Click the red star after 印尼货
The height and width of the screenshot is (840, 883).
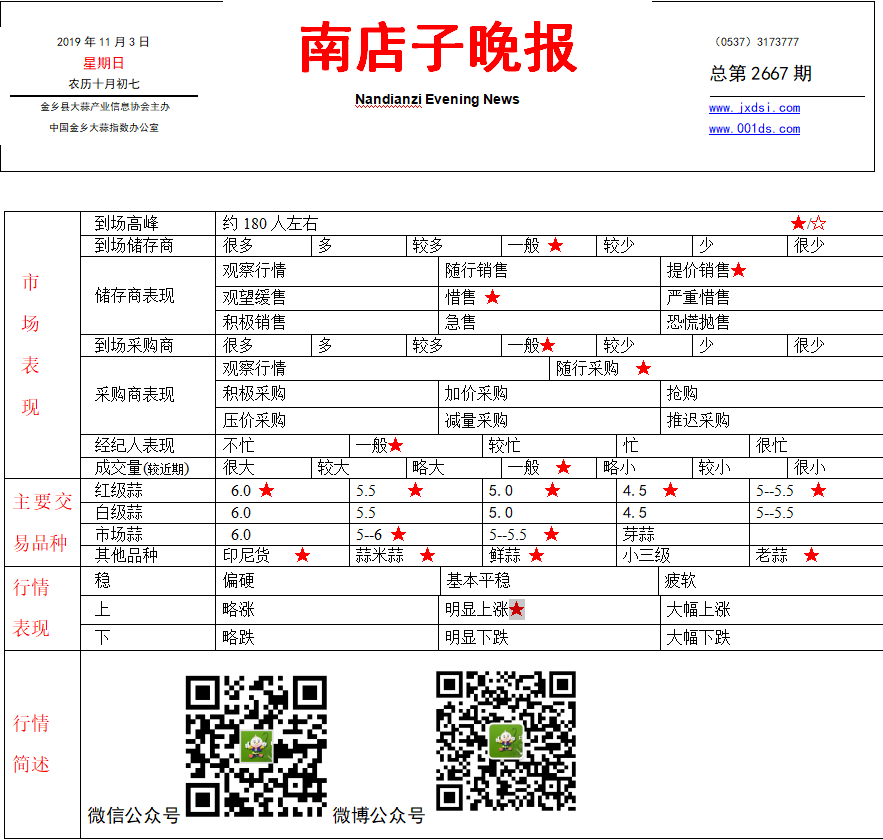tap(302, 555)
